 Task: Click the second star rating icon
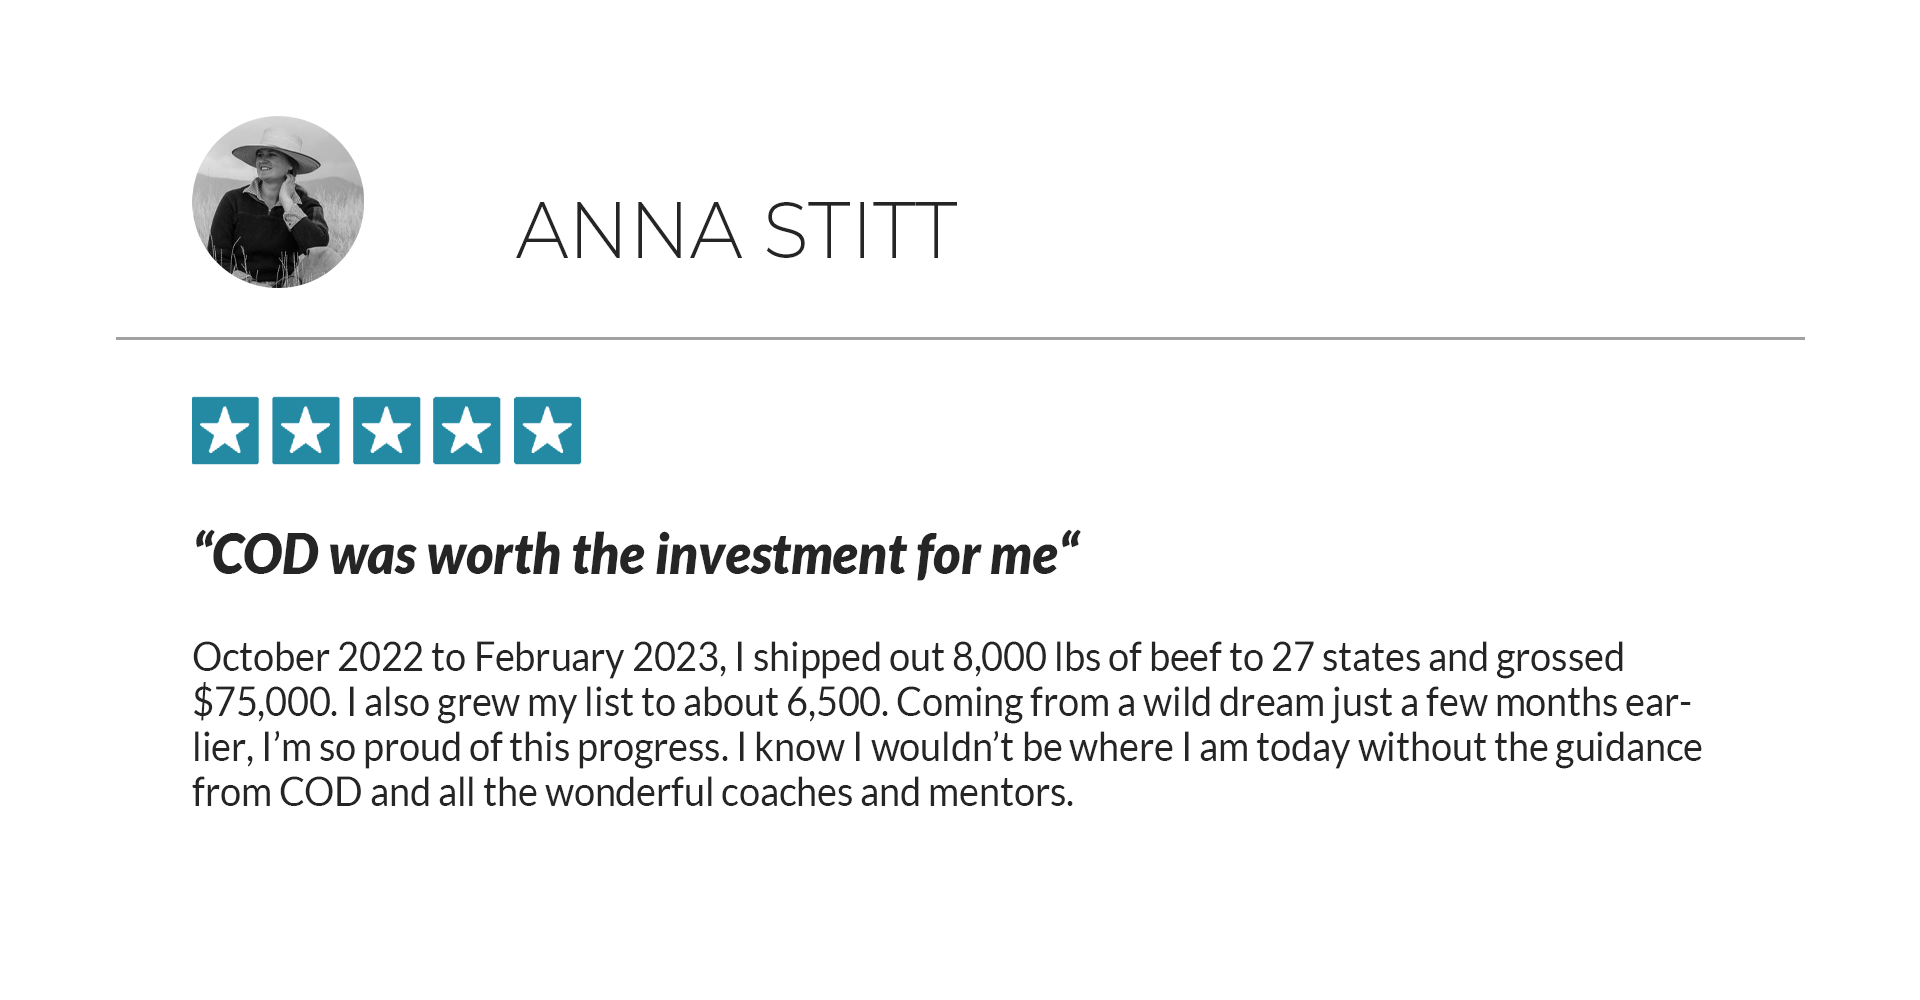[305, 431]
